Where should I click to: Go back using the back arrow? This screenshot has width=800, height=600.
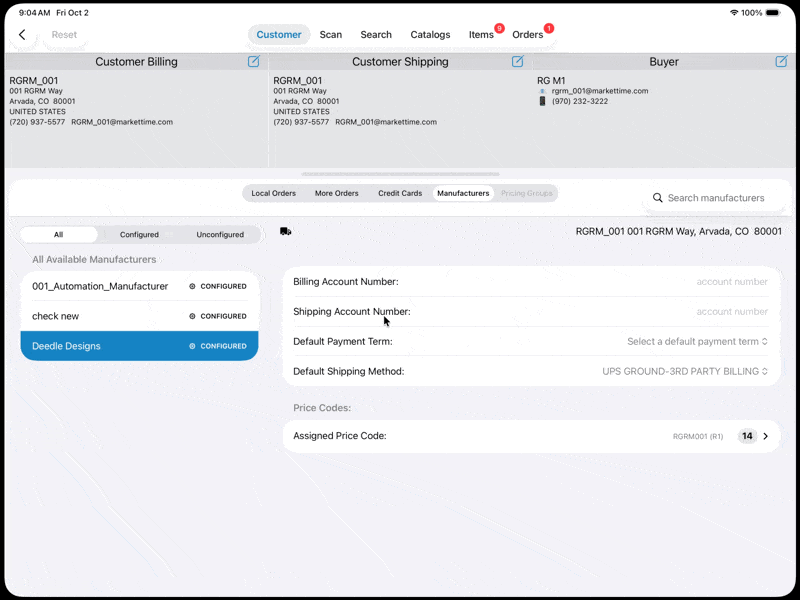pyautogui.click(x=22, y=35)
